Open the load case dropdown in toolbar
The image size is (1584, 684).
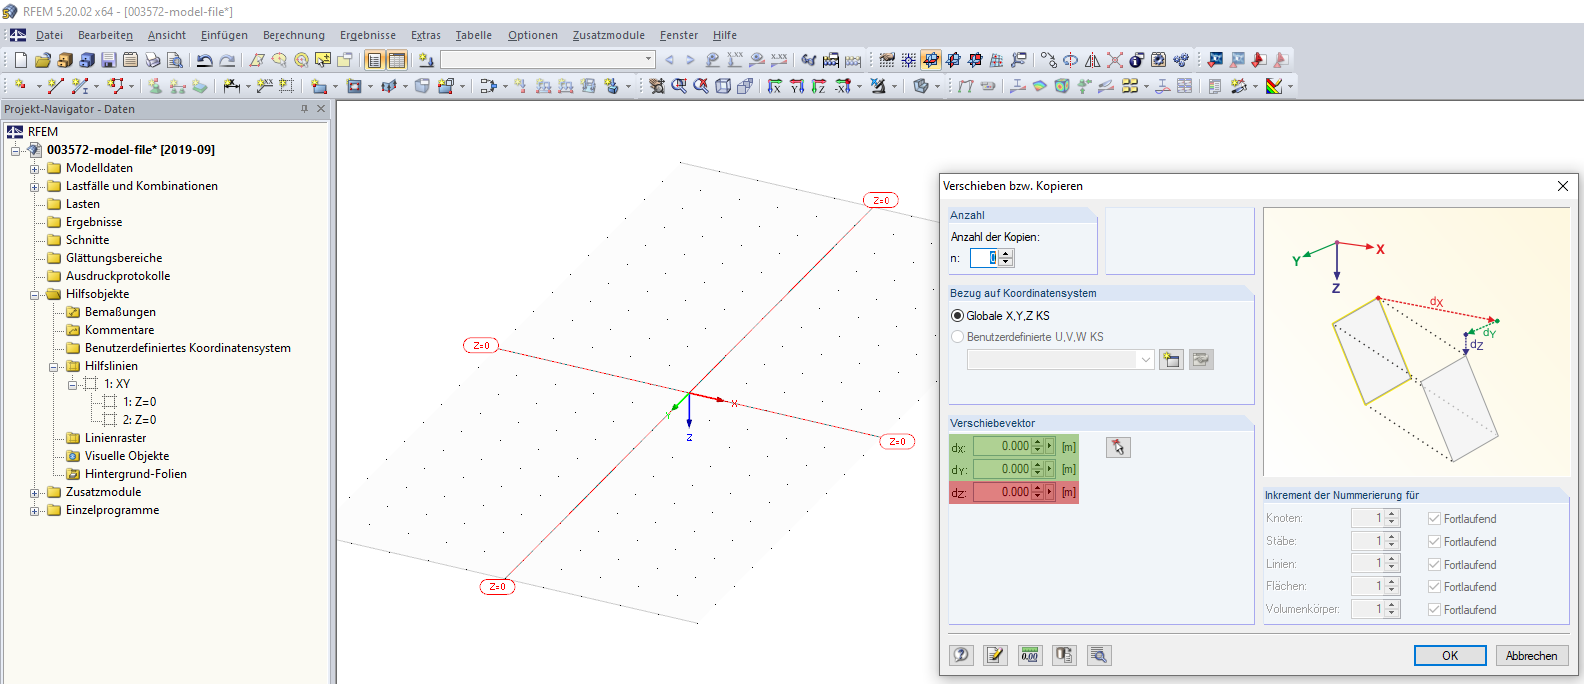(x=648, y=60)
